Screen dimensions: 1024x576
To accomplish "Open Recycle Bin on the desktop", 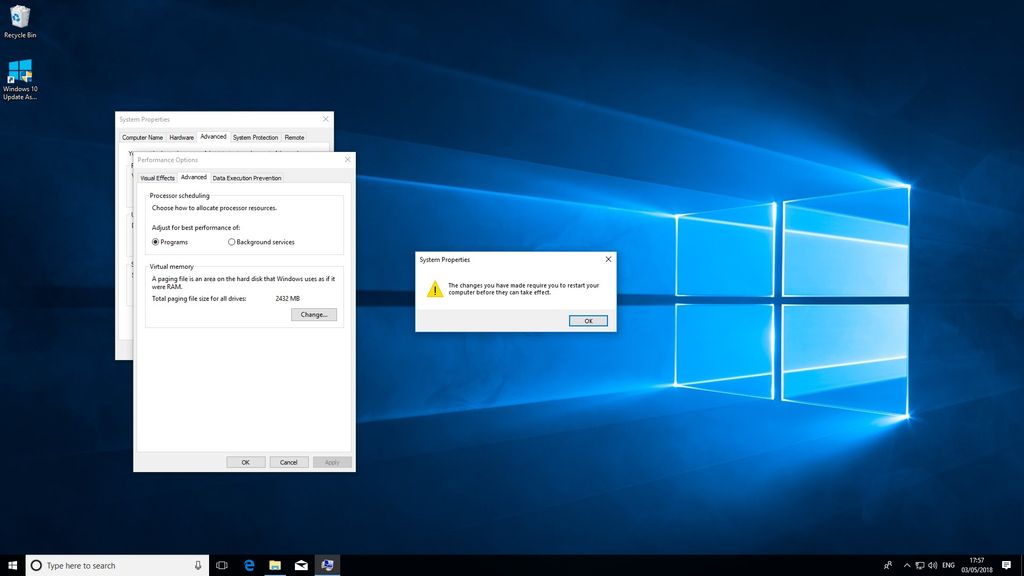I will tap(20, 16).
